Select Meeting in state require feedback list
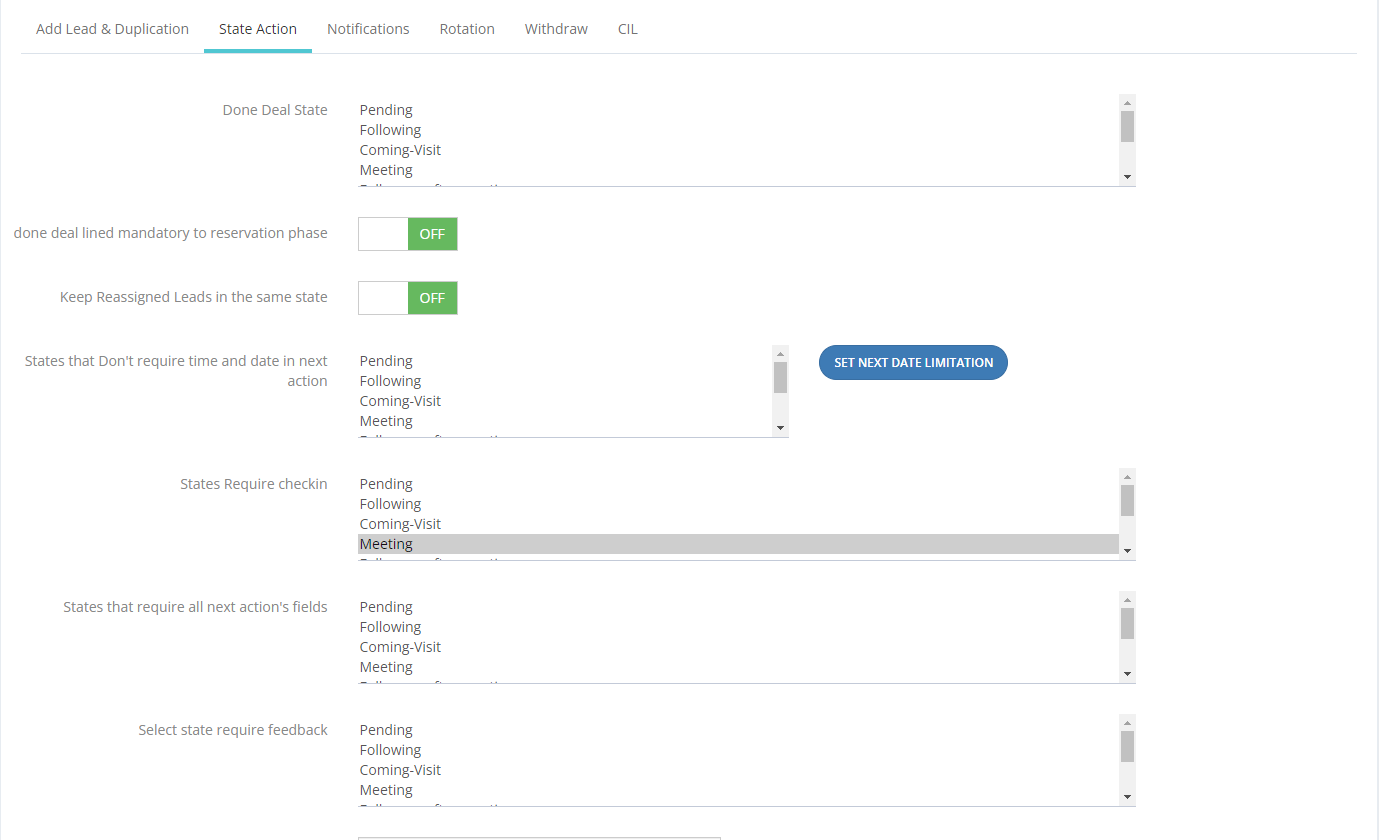Viewport: 1379px width, 840px height. 738,790
